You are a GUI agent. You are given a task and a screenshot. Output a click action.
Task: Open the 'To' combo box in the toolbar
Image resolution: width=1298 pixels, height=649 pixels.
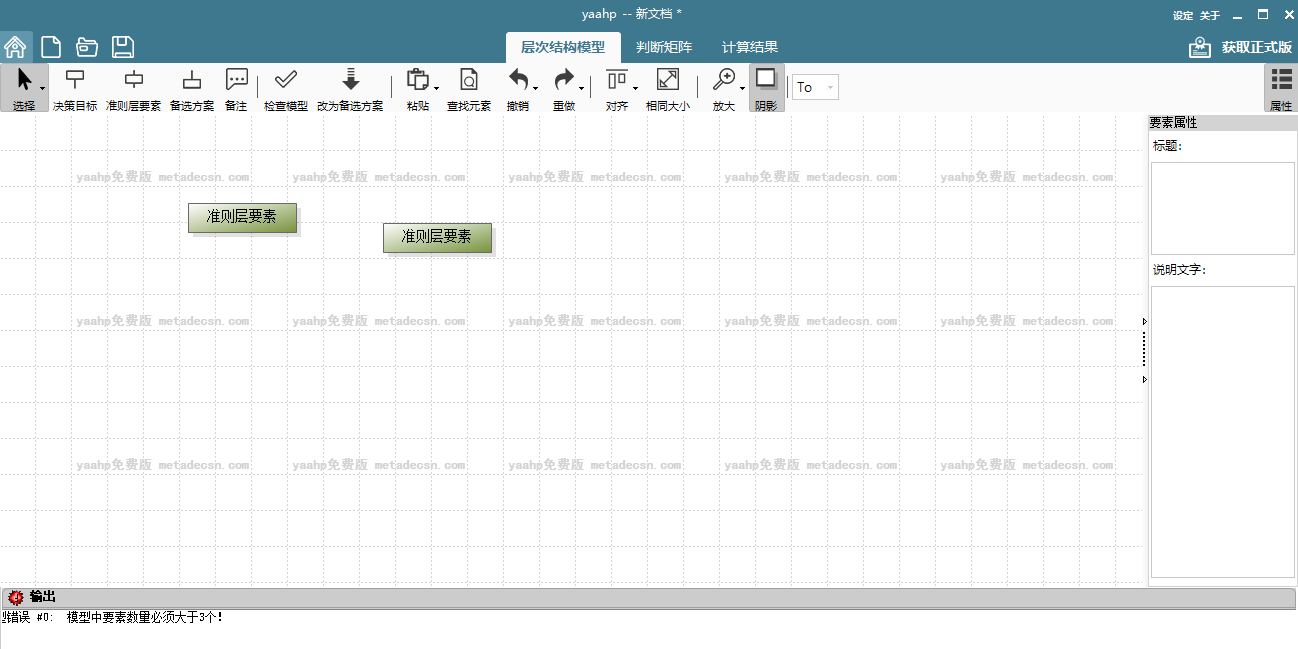pyautogui.click(x=815, y=88)
